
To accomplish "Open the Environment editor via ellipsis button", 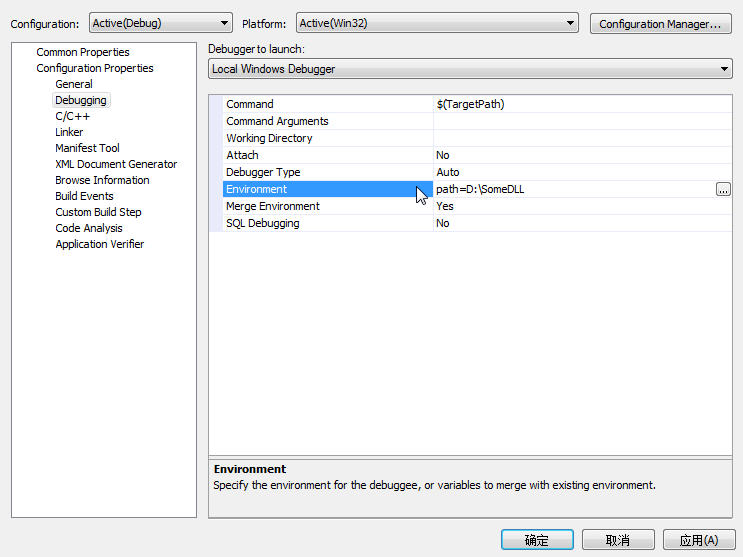I will pos(723,190).
